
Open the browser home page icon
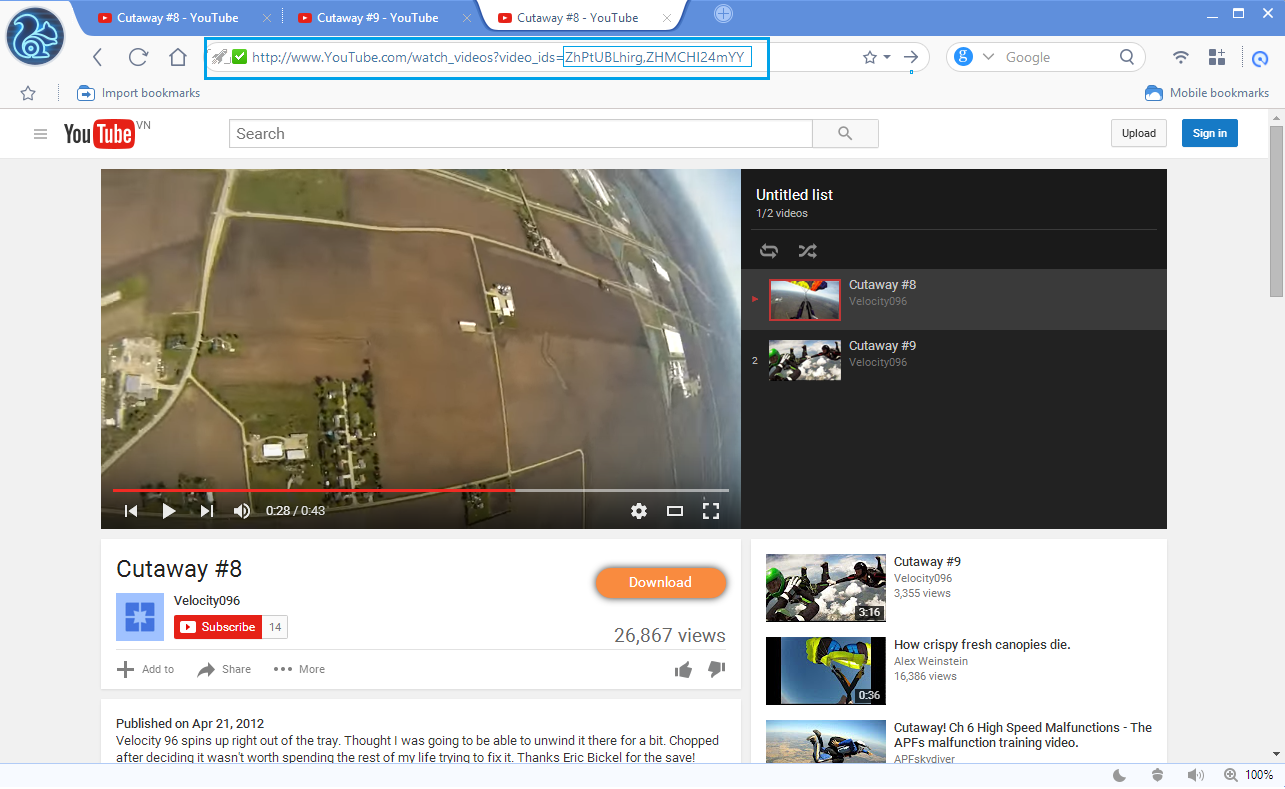(178, 57)
